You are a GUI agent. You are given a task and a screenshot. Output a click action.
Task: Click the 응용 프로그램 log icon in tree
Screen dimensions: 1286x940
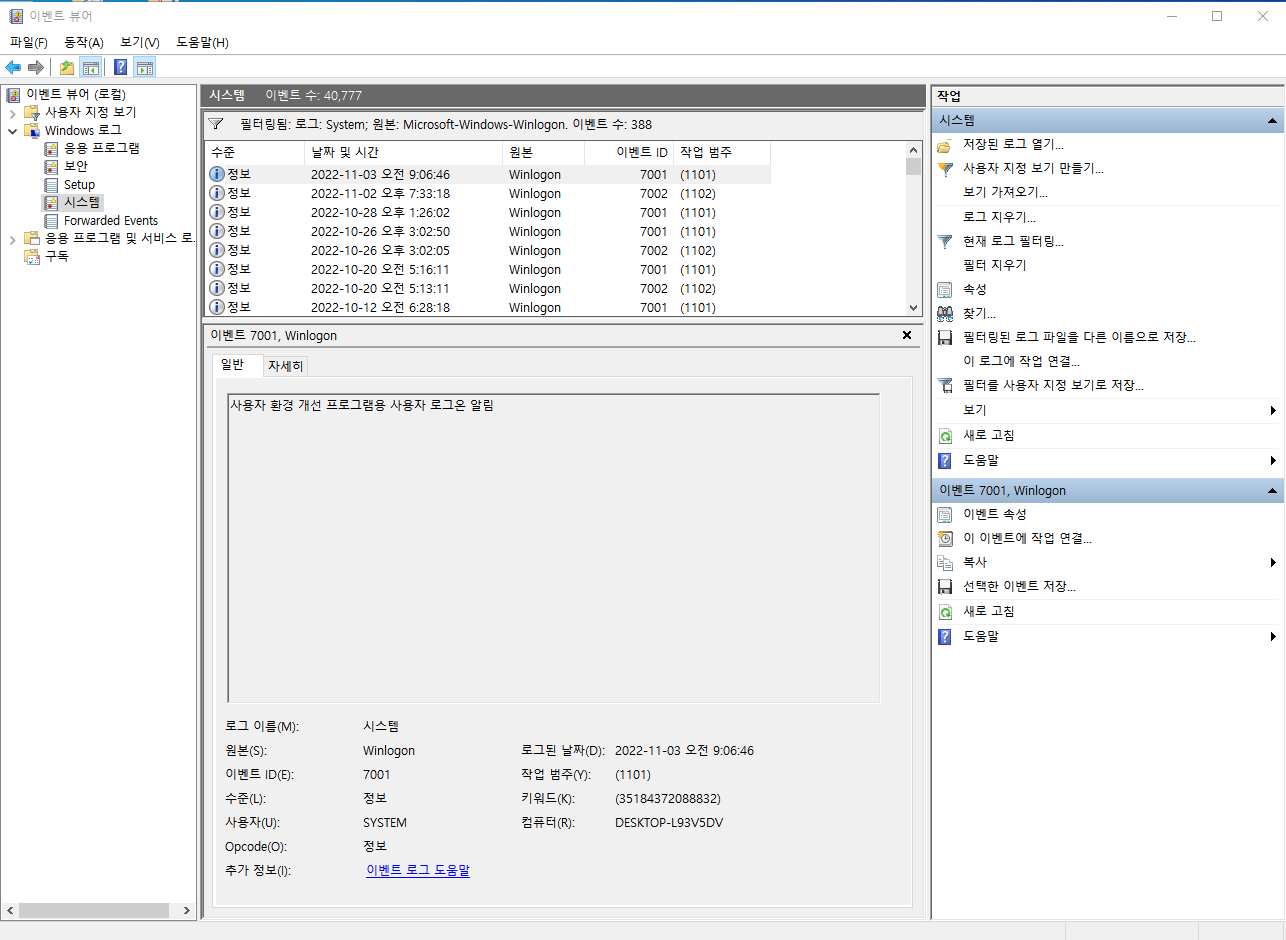tap(52, 148)
